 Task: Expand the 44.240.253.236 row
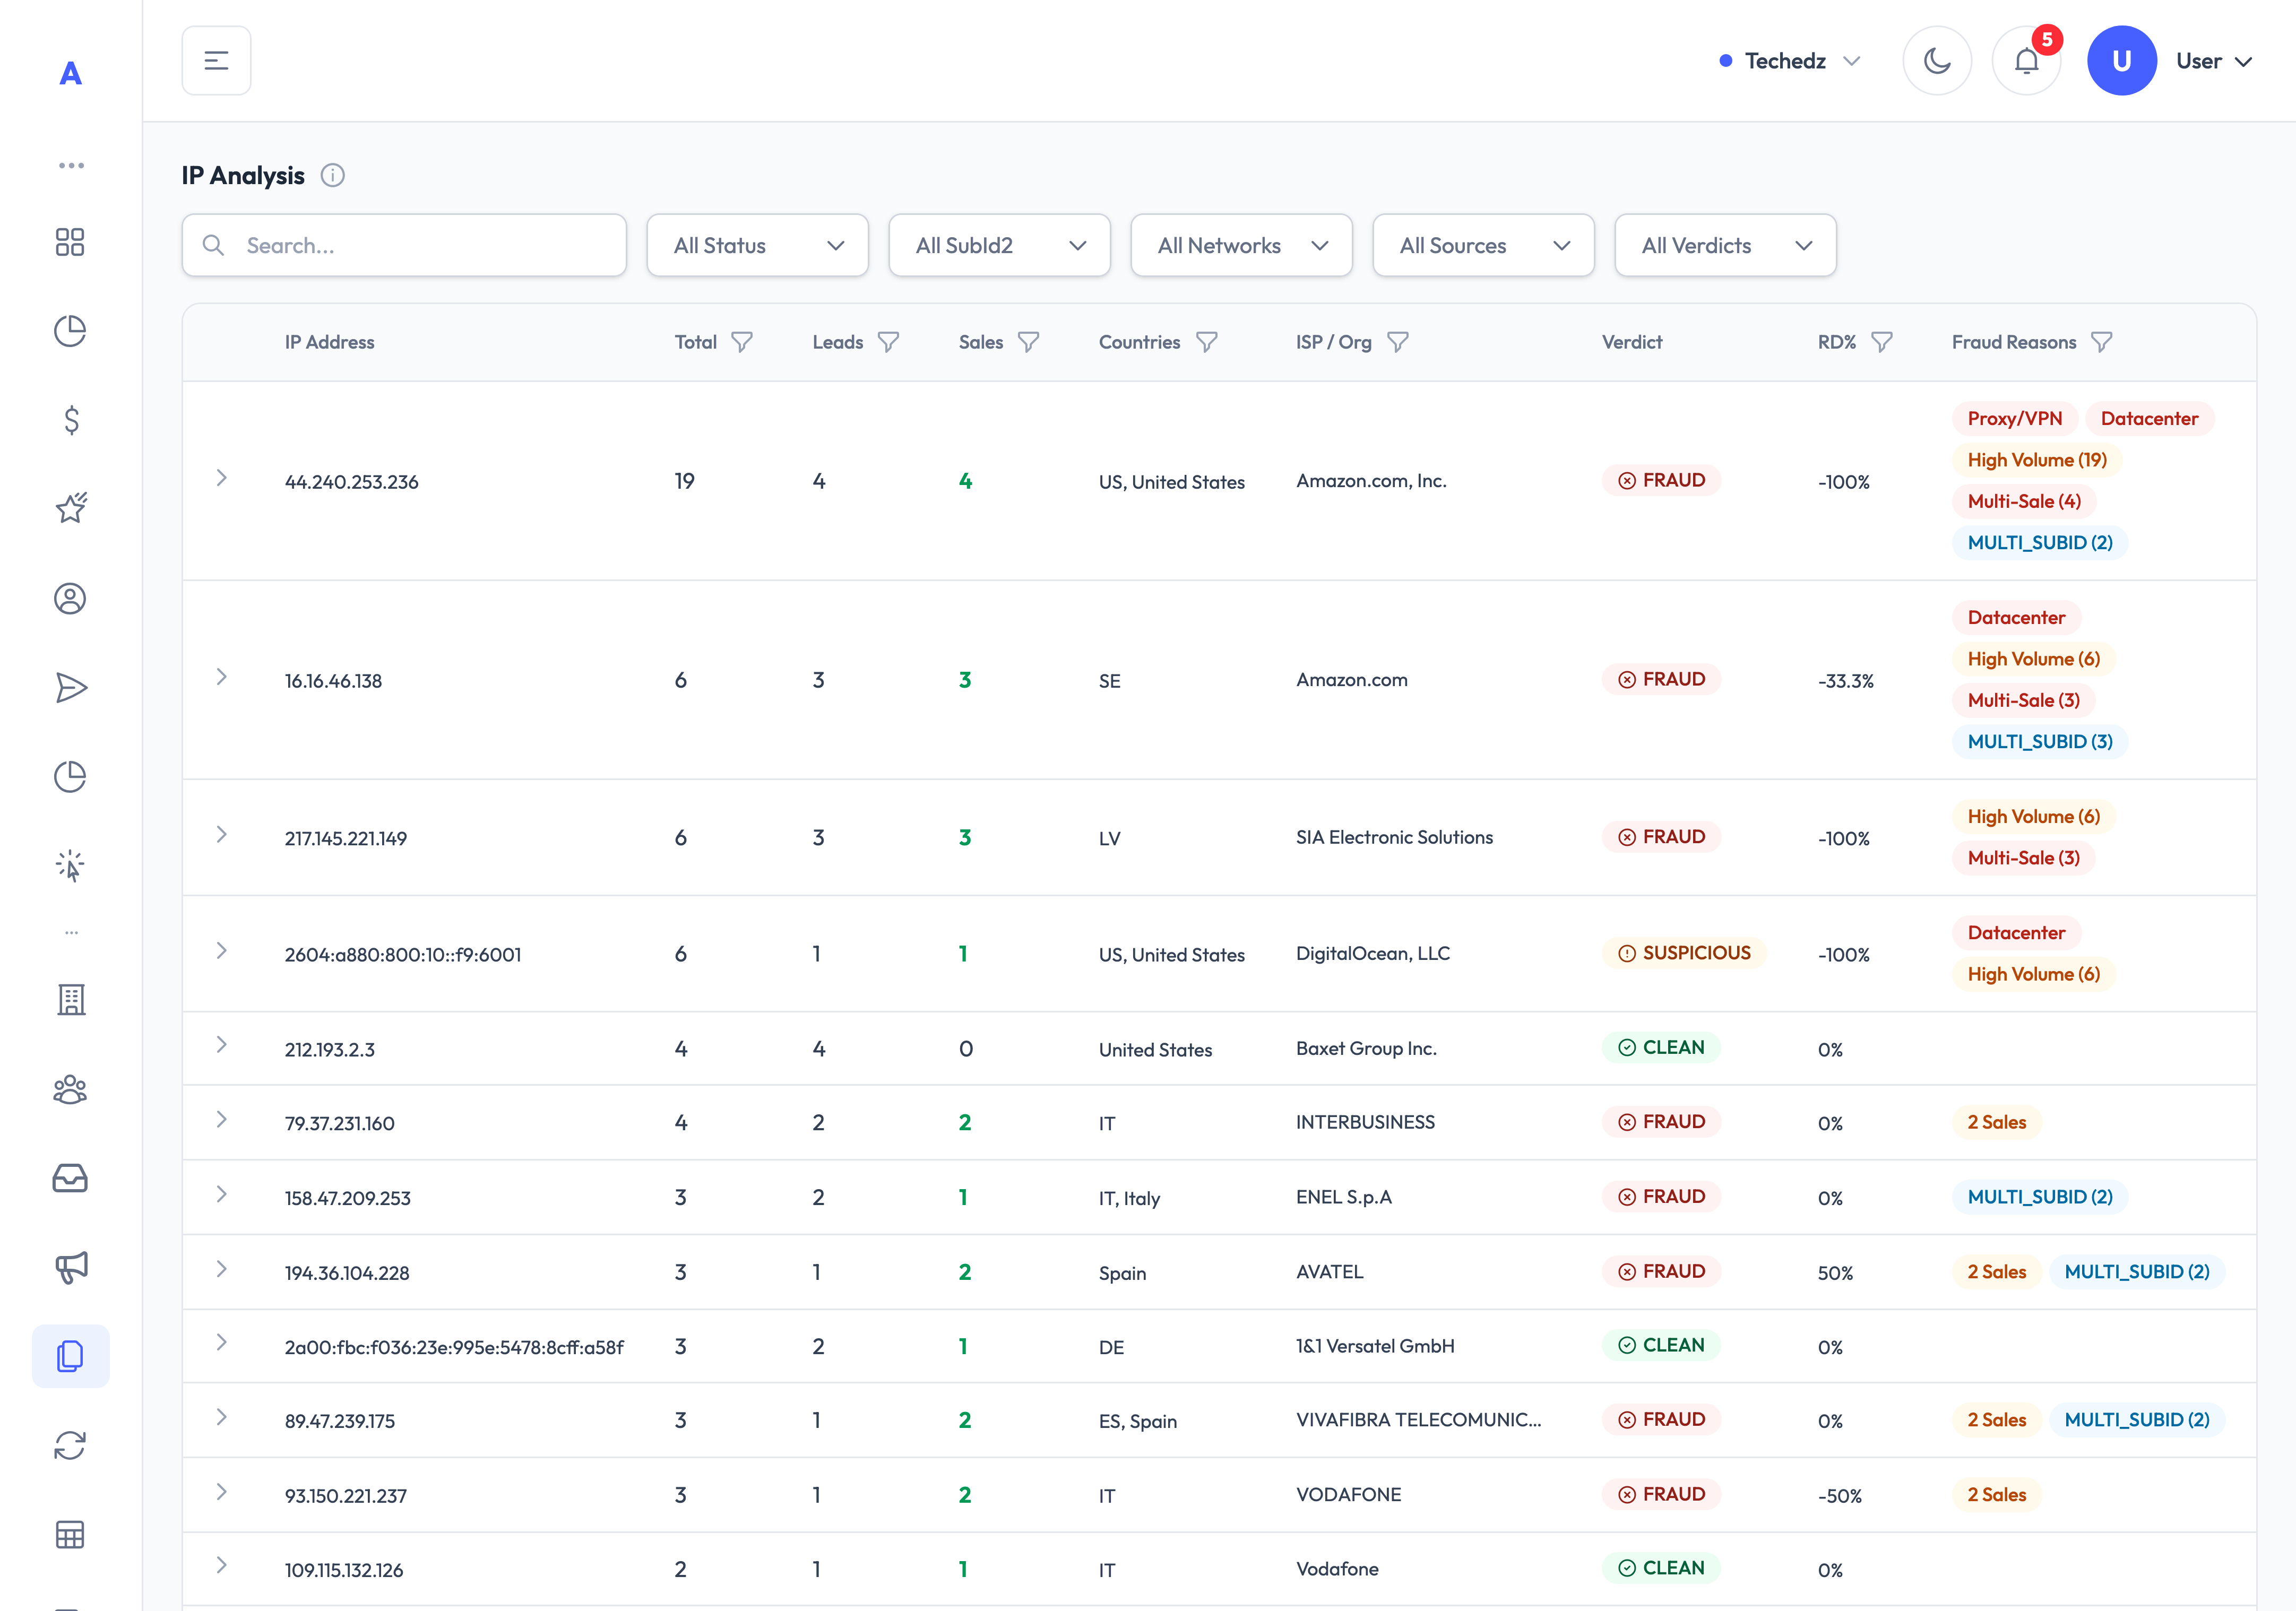(222, 478)
